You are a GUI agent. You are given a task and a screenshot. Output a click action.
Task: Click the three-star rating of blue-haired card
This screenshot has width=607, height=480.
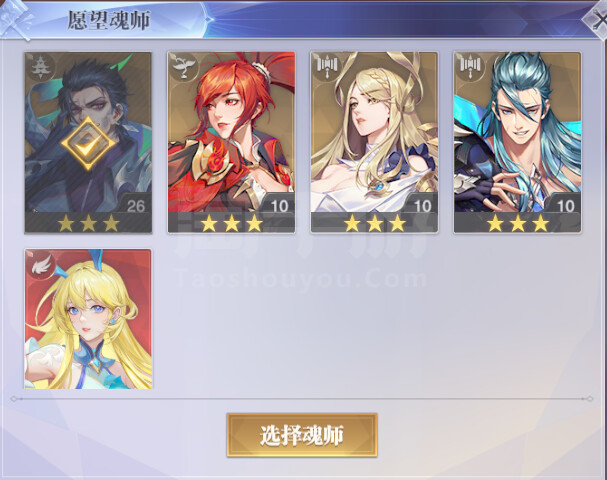518,223
